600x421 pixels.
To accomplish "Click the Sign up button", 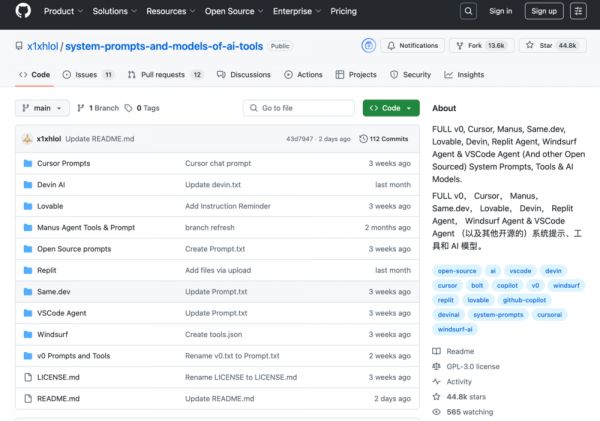I will click(544, 12).
